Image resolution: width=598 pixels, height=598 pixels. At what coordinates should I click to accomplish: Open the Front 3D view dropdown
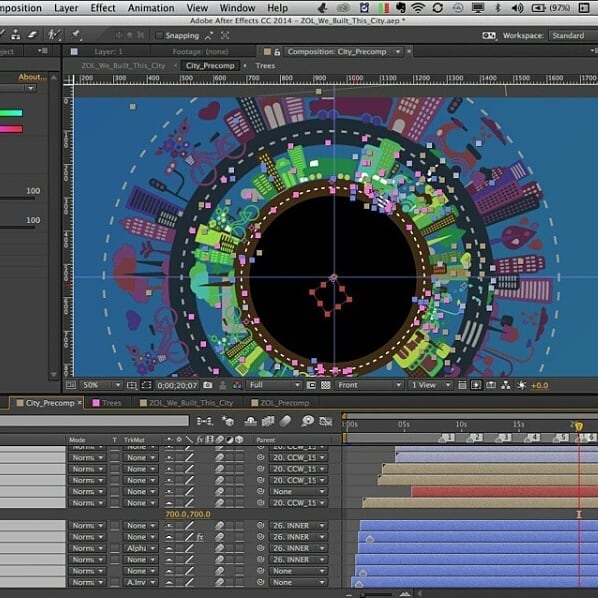[369, 385]
